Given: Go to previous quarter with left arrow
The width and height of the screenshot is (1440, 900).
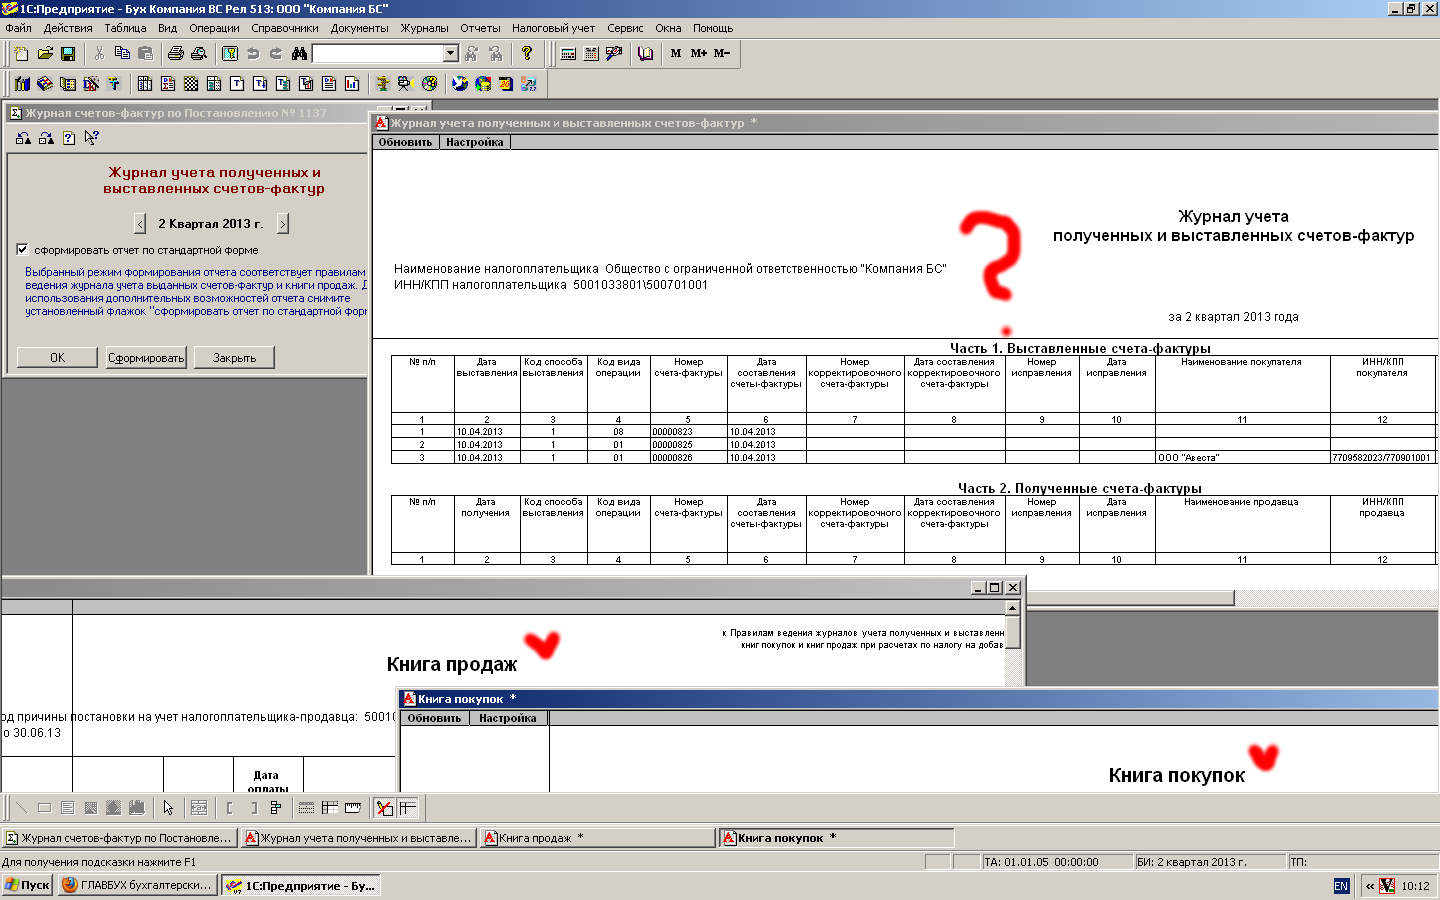Looking at the screenshot, I should click(140, 224).
